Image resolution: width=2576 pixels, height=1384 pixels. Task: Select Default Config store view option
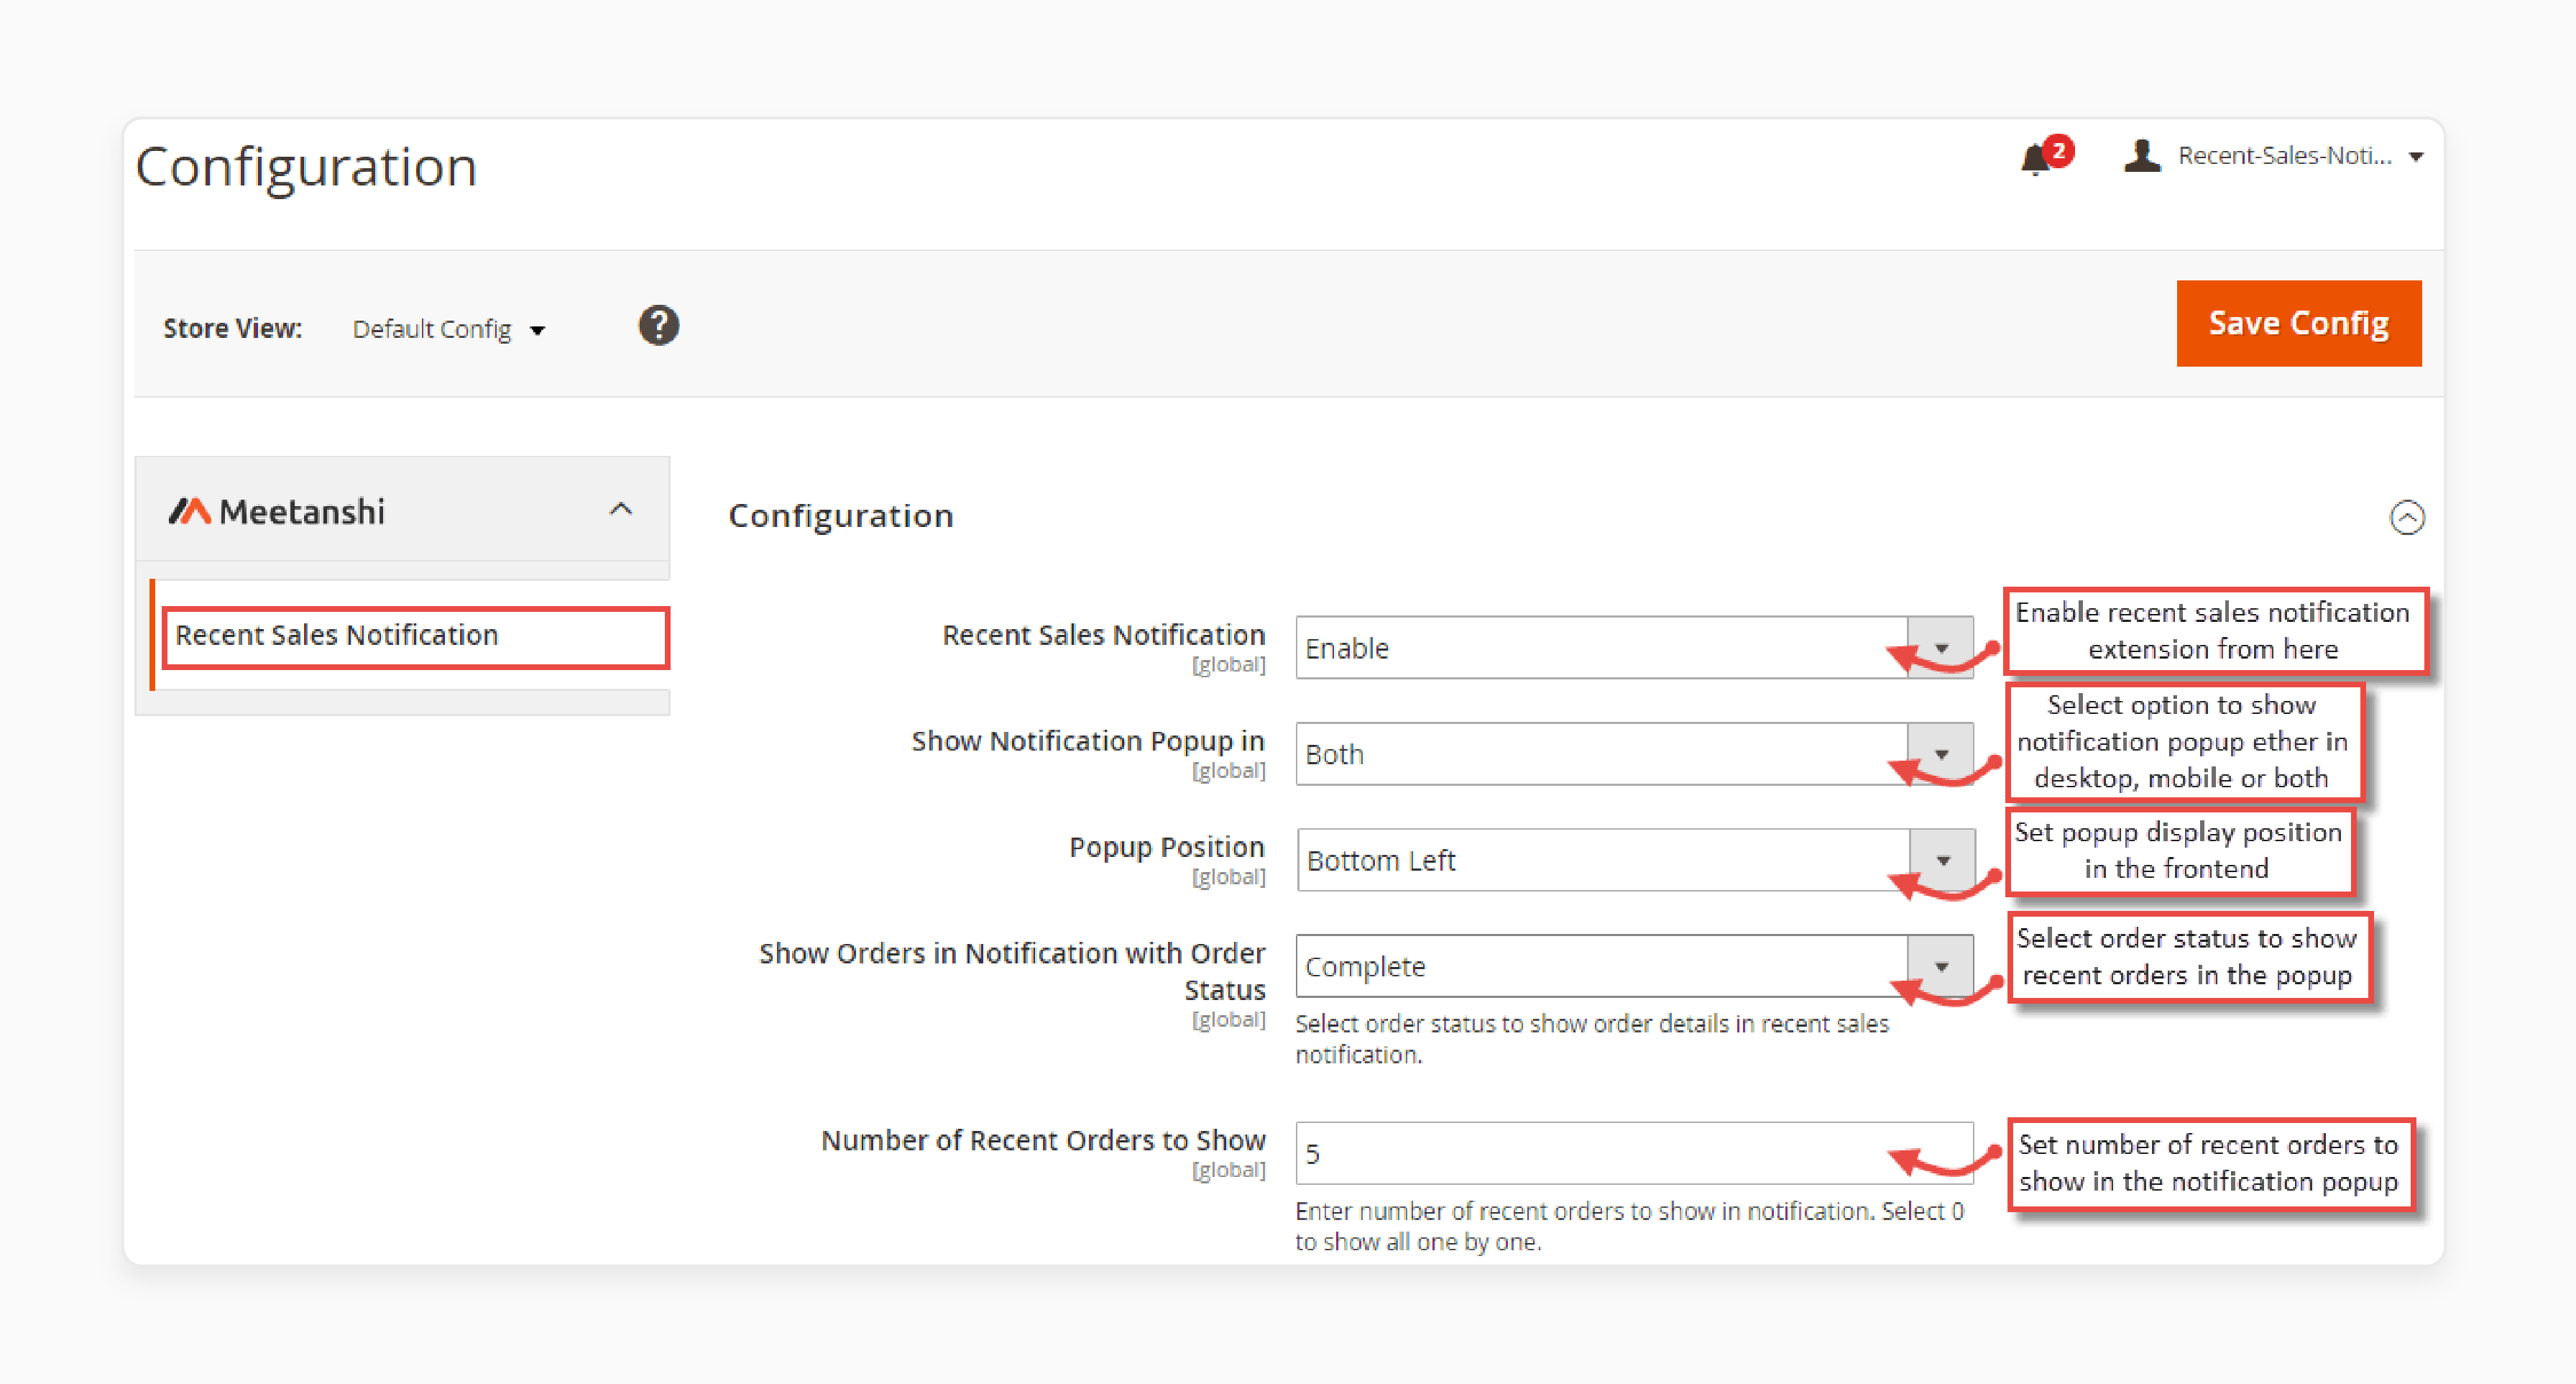450,324
